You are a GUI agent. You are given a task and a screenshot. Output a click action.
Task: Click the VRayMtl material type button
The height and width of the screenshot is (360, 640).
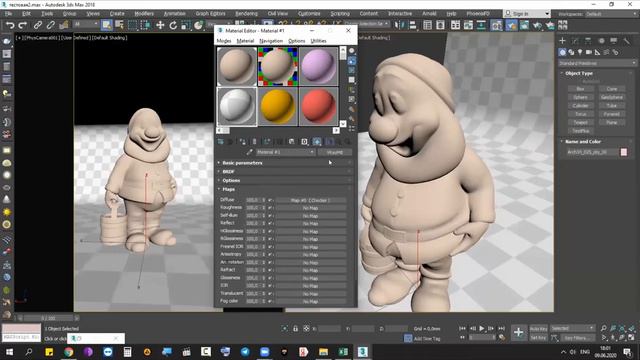(x=335, y=152)
